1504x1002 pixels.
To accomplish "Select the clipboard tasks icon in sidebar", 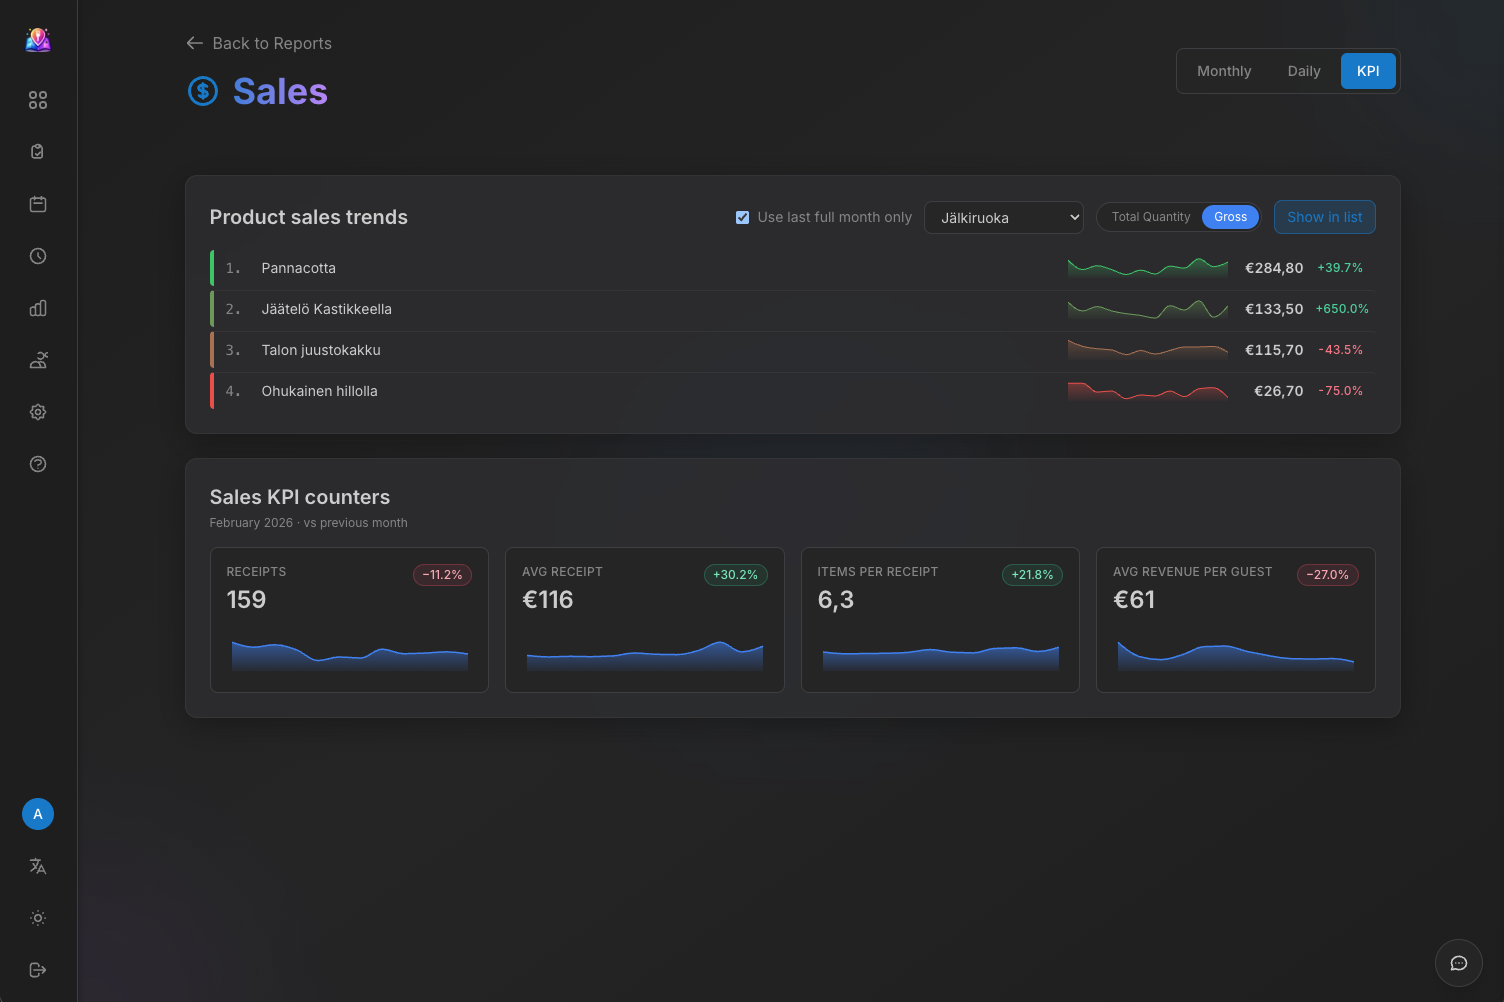I will point(38,151).
